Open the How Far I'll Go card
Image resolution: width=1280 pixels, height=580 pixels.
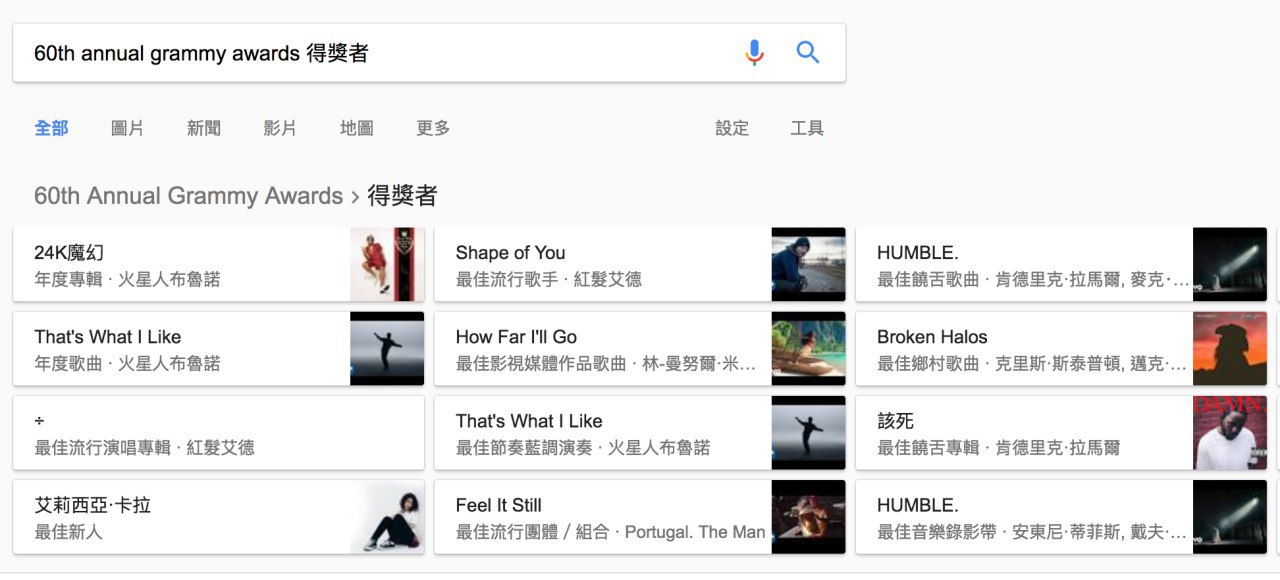[x=640, y=349]
